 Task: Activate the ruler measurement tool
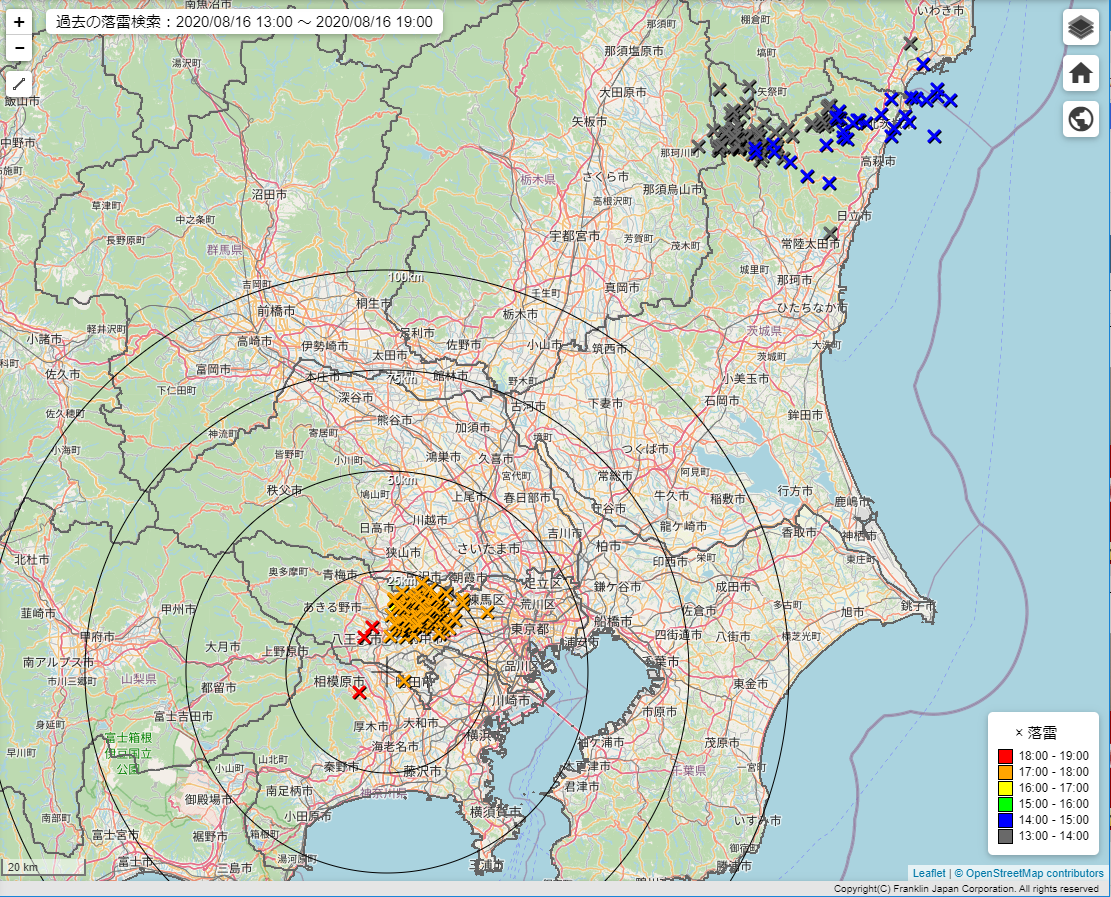click(x=18, y=84)
